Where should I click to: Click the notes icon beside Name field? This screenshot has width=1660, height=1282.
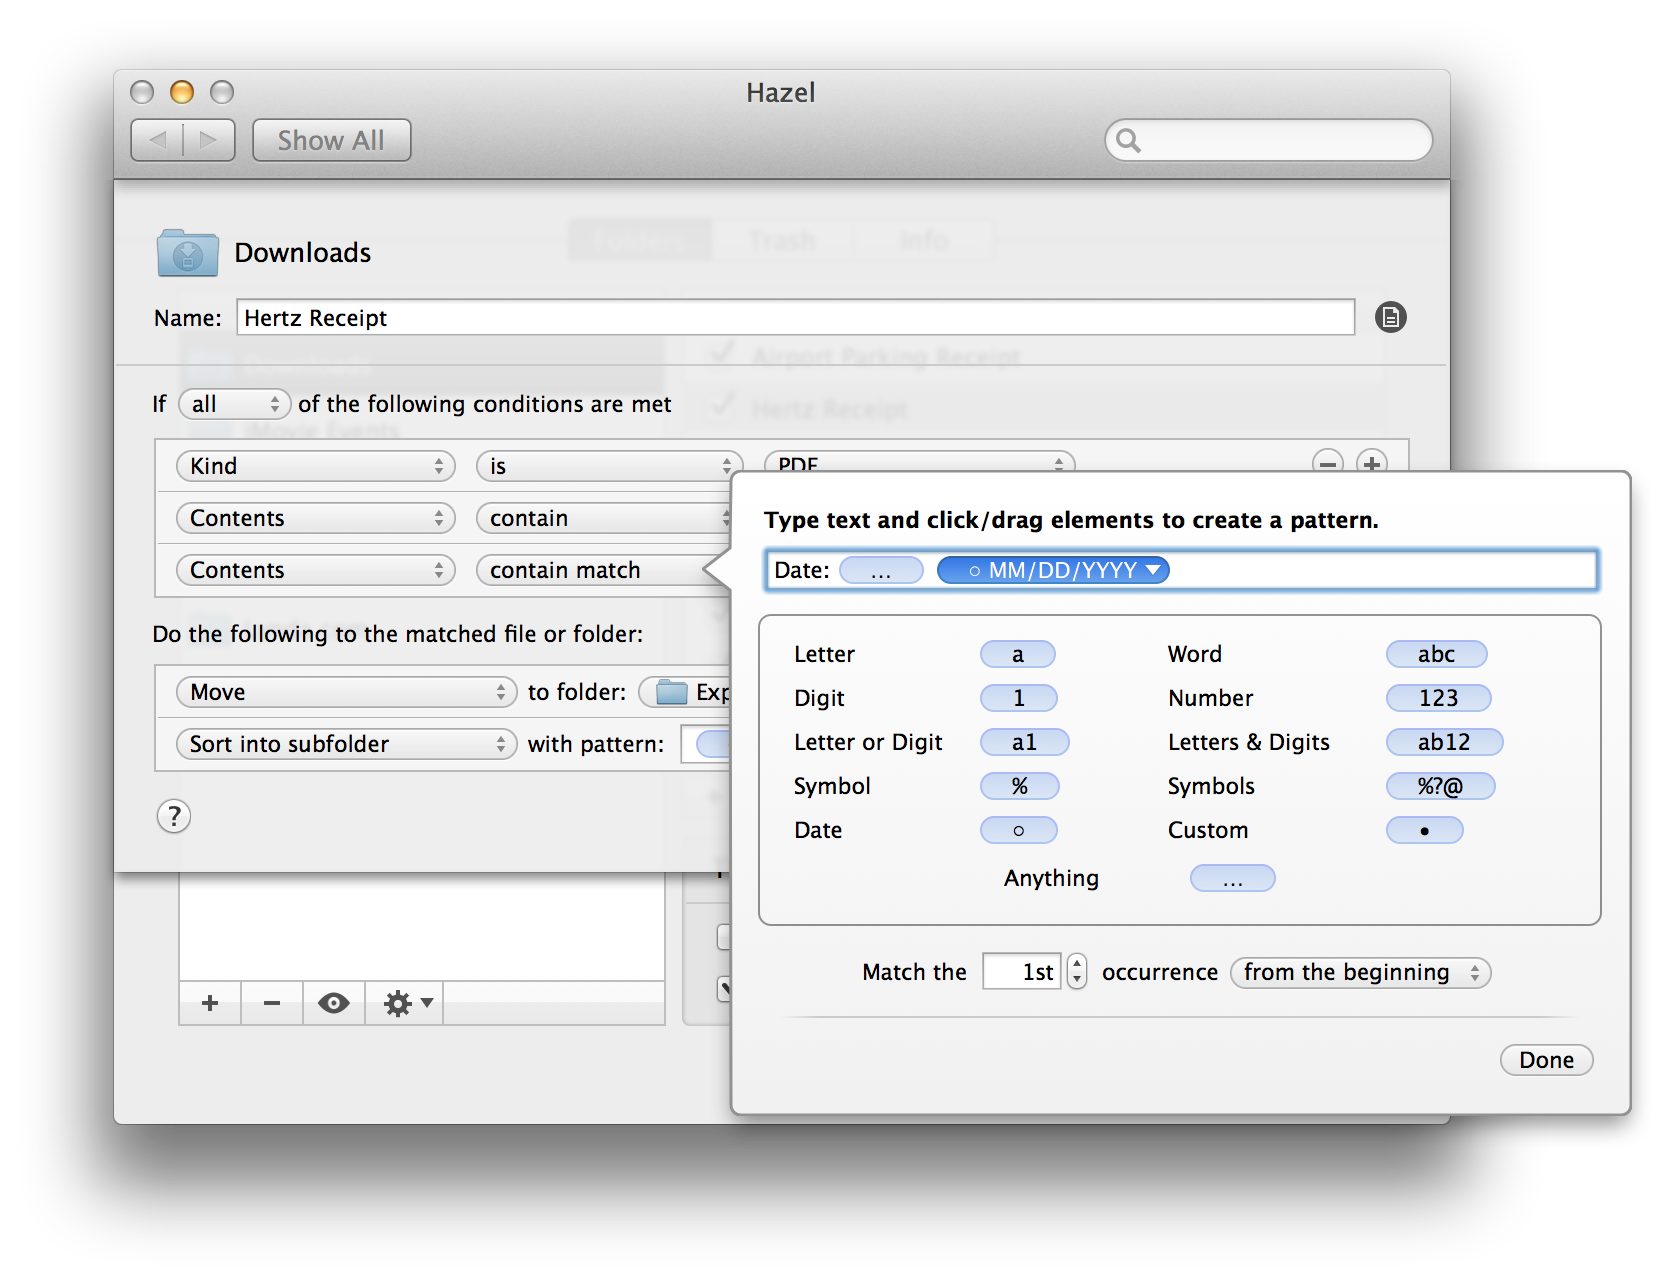(1390, 317)
